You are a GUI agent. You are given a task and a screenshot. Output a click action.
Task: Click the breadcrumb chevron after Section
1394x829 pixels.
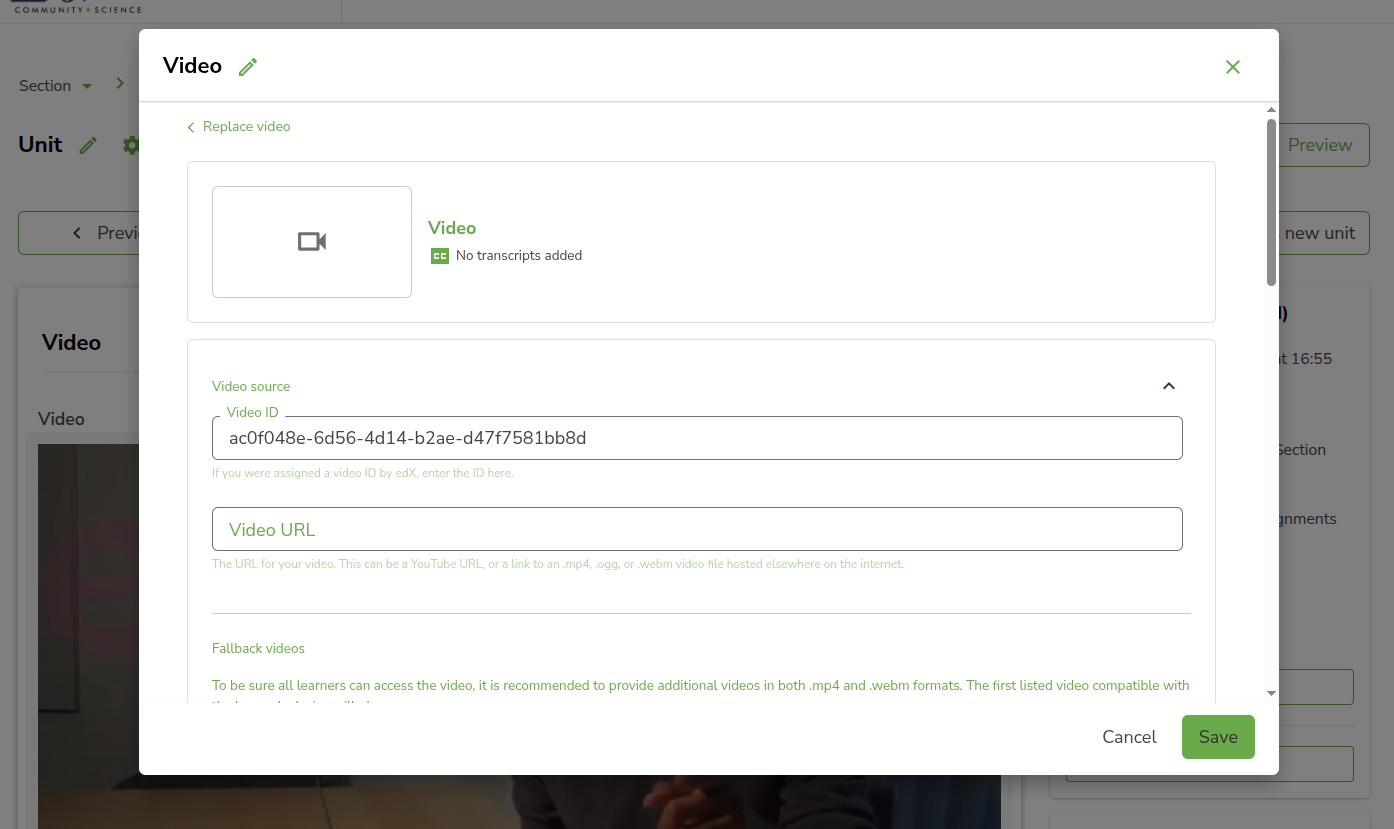(120, 84)
